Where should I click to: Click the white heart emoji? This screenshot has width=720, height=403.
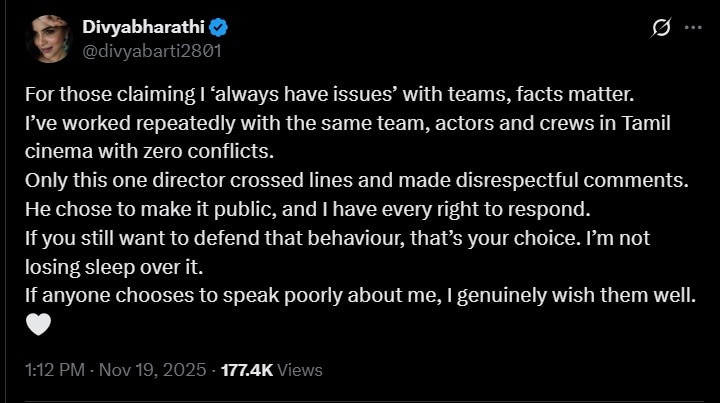[x=38, y=325]
